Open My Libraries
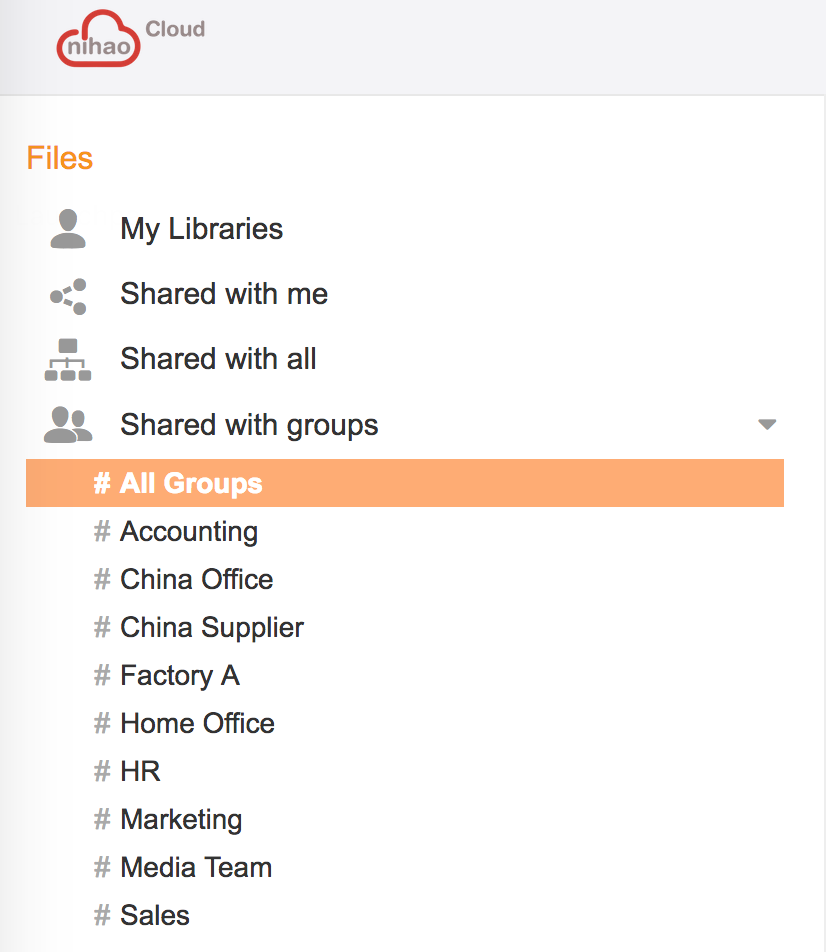Image resolution: width=826 pixels, height=952 pixels. [x=201, y=229]
